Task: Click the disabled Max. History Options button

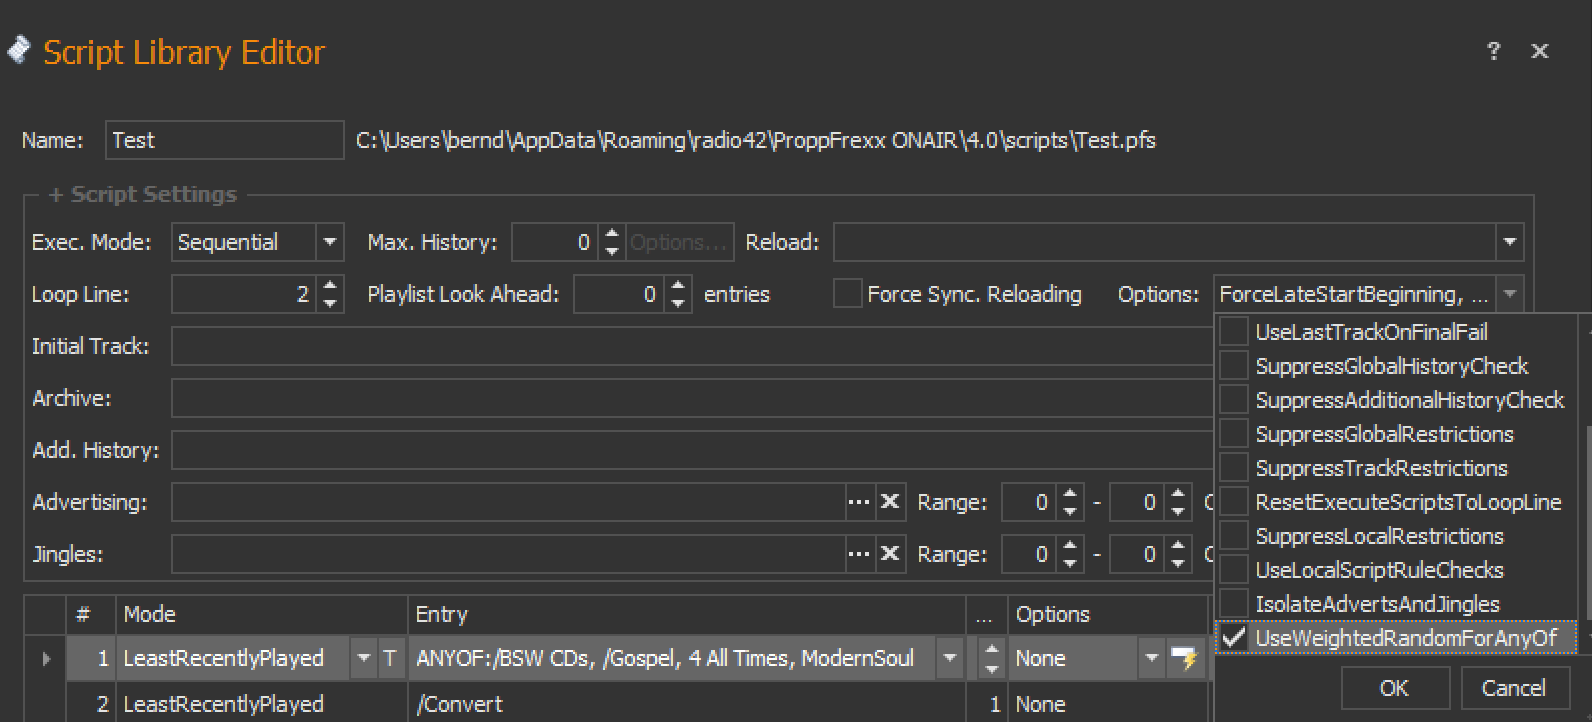Action: click(x=680, y=242)
